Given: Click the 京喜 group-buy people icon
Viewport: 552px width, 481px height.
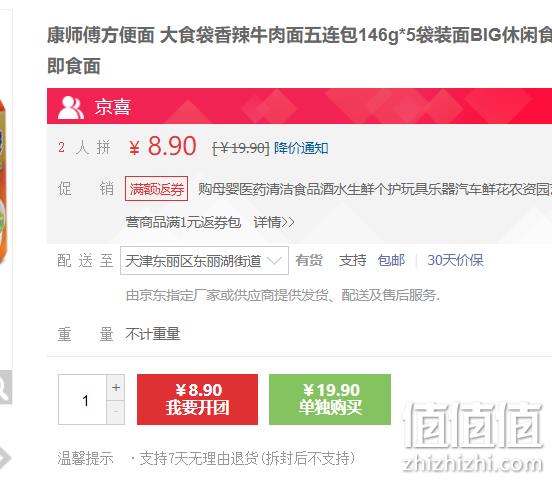Looking at the screenshot, I should (70, 107).
